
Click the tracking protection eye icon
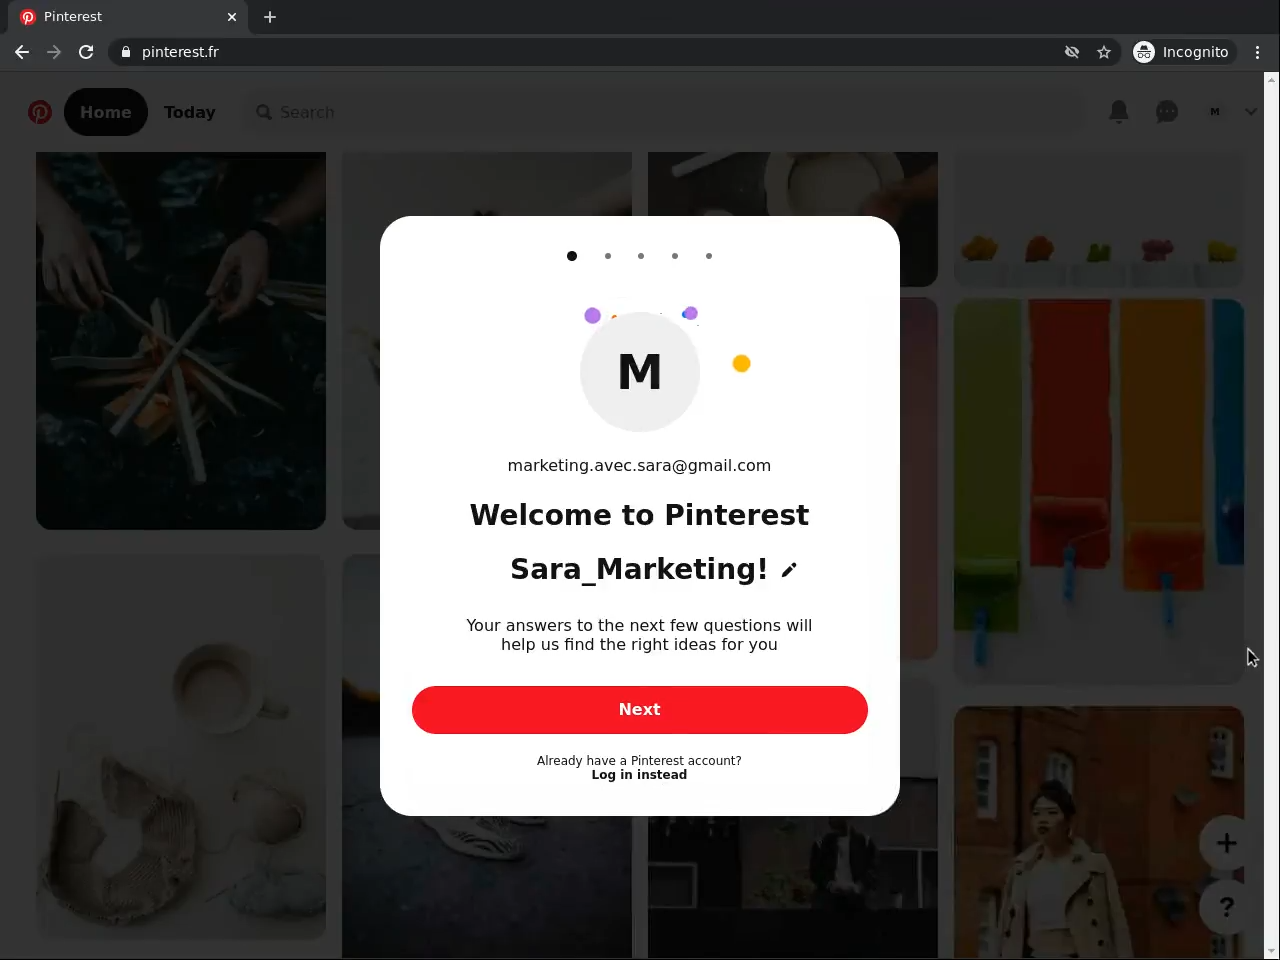coord(1072,52)
